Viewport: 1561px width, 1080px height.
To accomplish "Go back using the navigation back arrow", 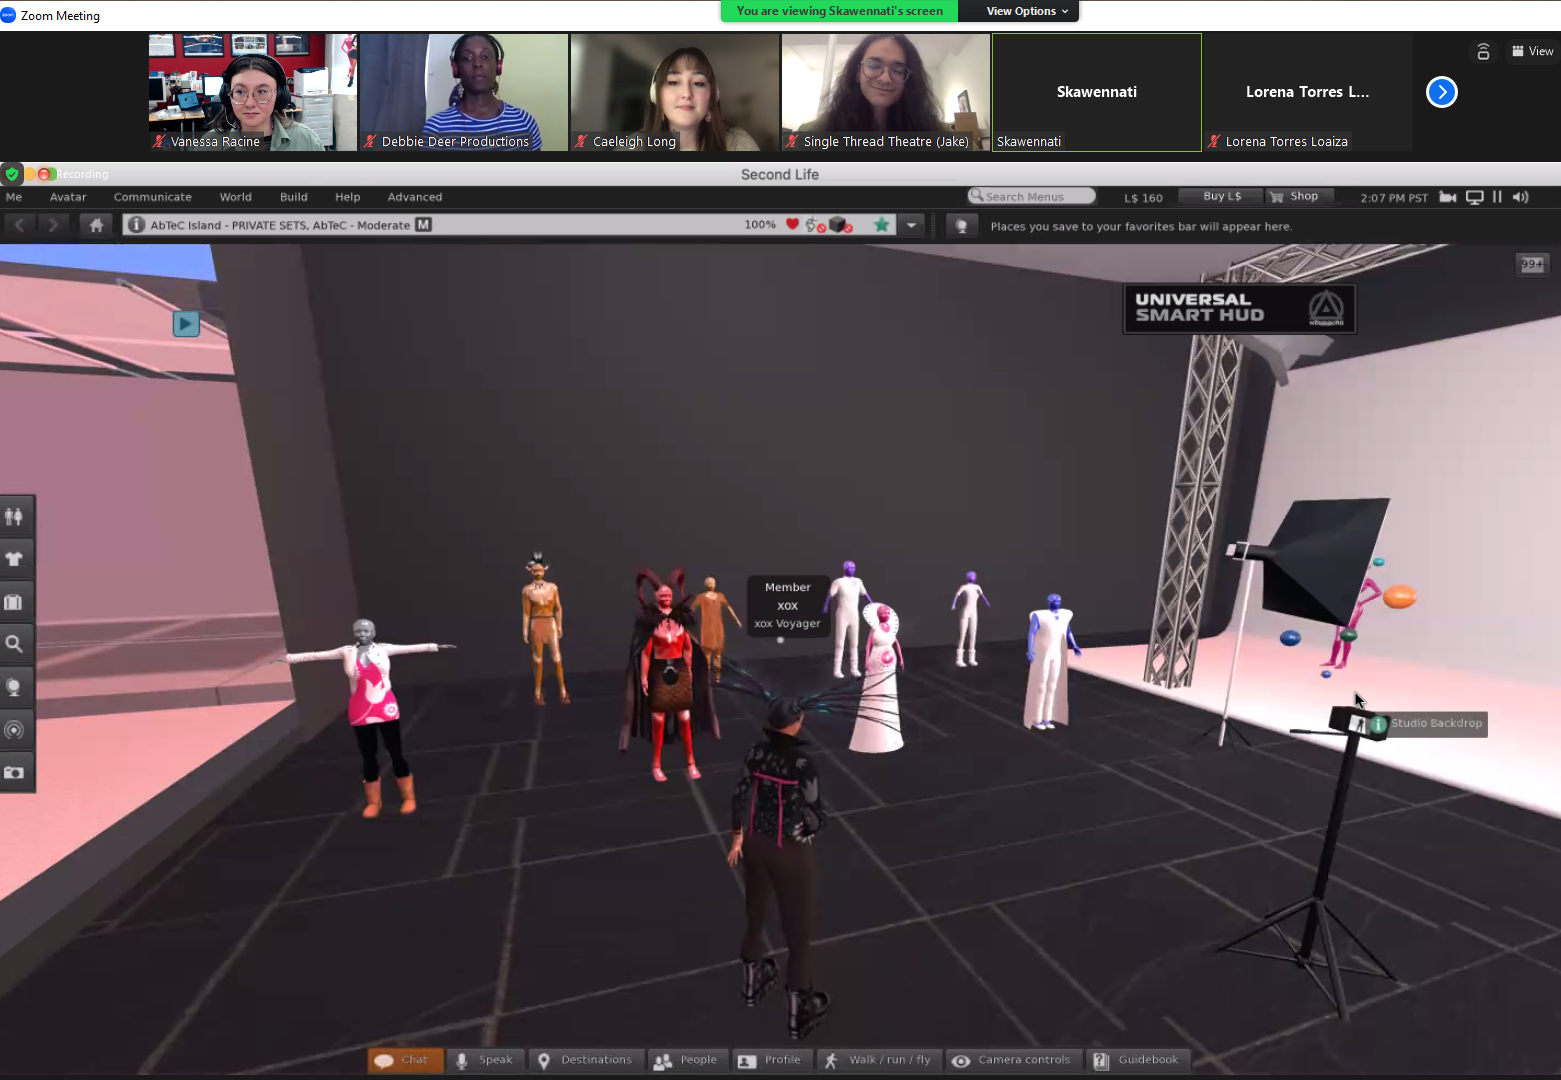I will pyautogui.click(x=20, y=225).
